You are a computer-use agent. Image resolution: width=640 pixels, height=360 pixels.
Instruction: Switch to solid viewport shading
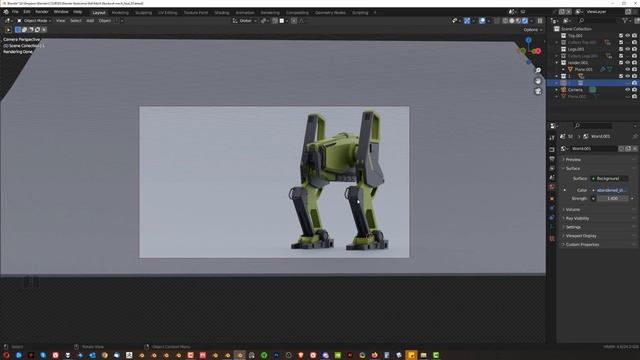pyautogui.click(x=512, y=21)
